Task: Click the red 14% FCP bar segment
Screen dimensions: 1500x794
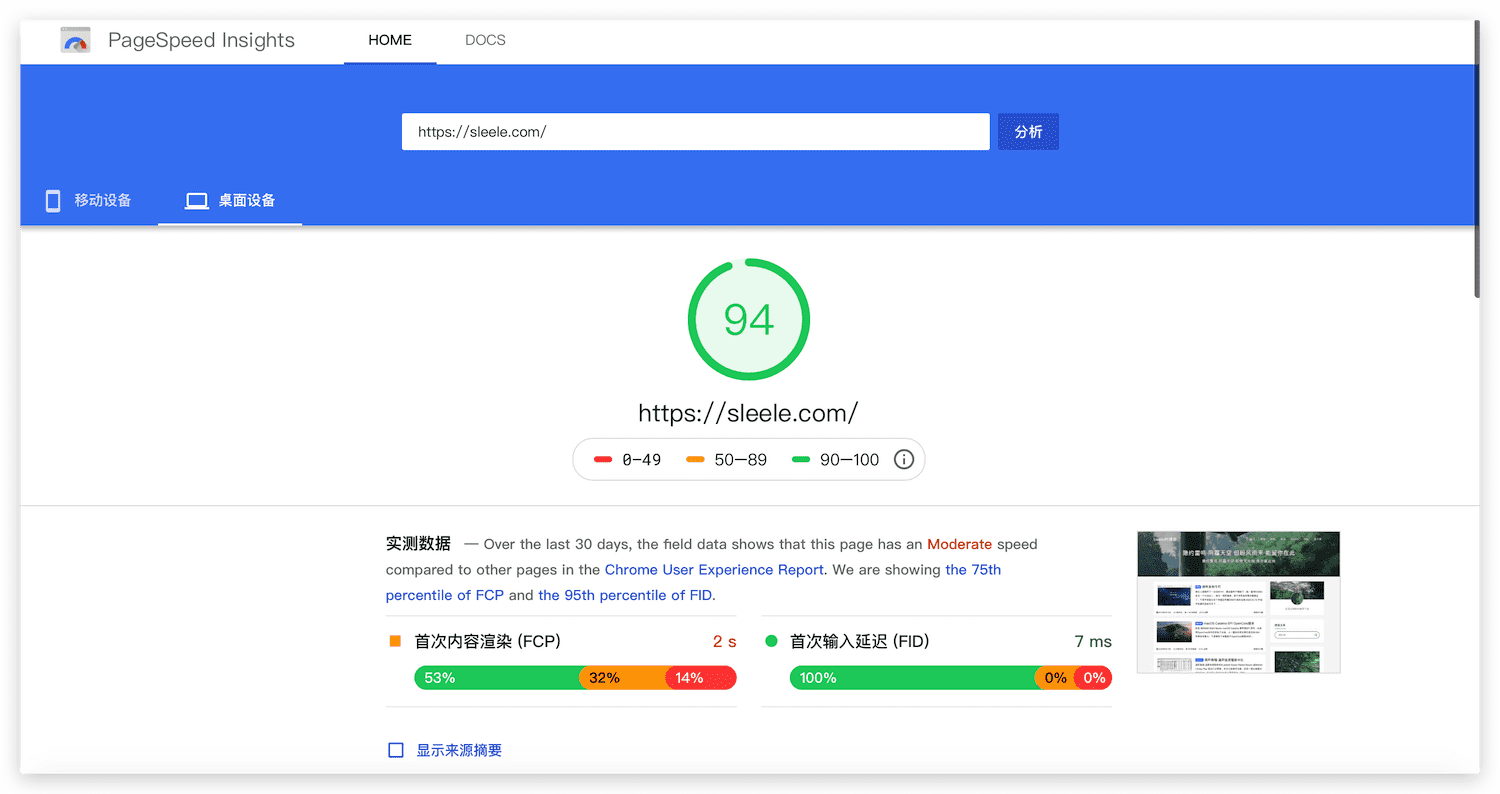Action: [x=701, y=678]
